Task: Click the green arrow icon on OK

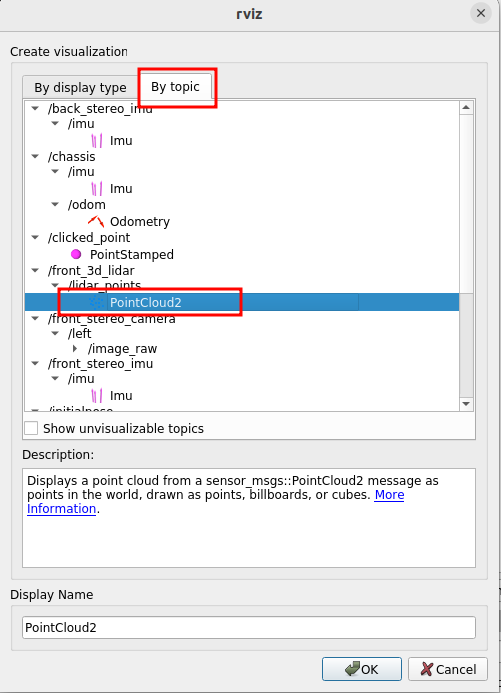Action: [x=352, y=669]
